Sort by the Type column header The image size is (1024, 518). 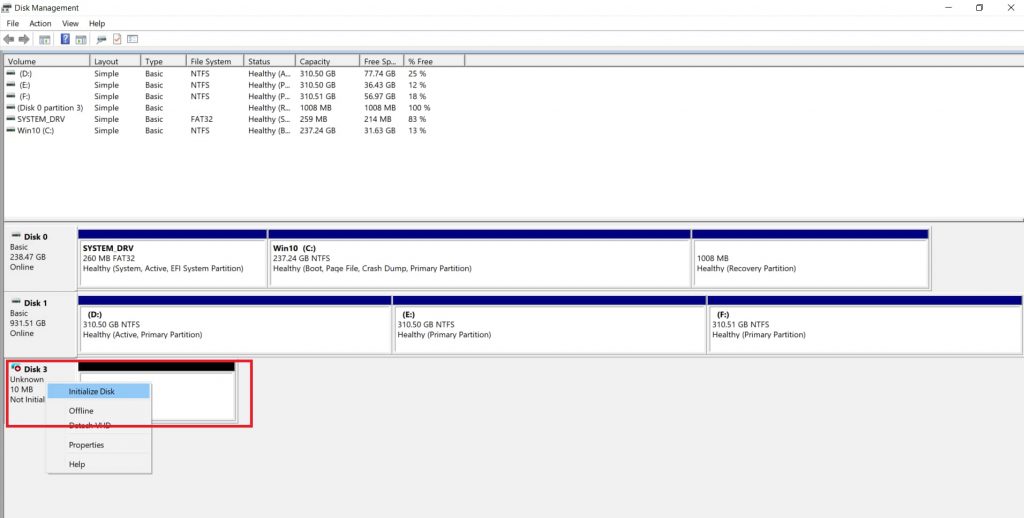click(x=163, y=61)
